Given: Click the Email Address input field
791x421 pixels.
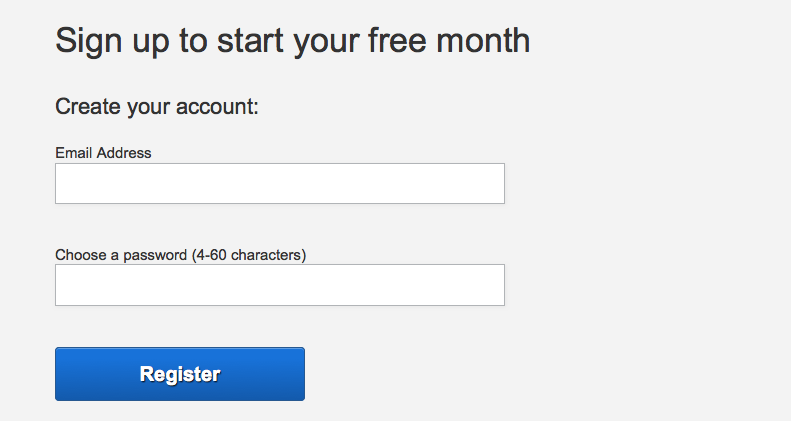Looking at the screenshot, I should click(279, 184).
